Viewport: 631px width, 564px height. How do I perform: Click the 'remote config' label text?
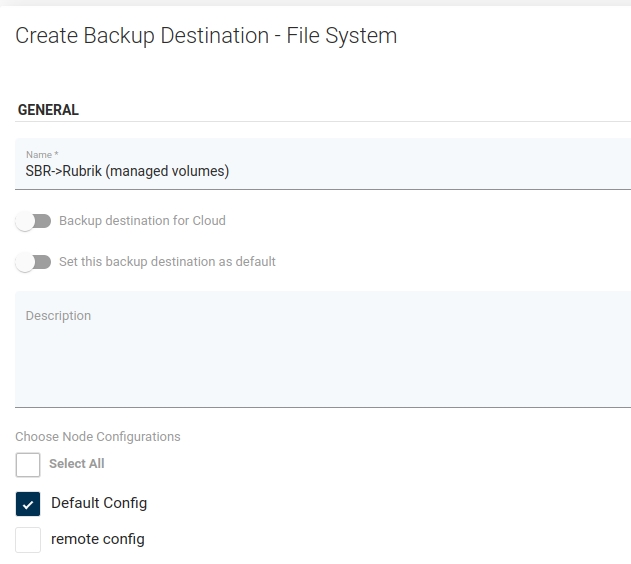(x=98, y=540)
